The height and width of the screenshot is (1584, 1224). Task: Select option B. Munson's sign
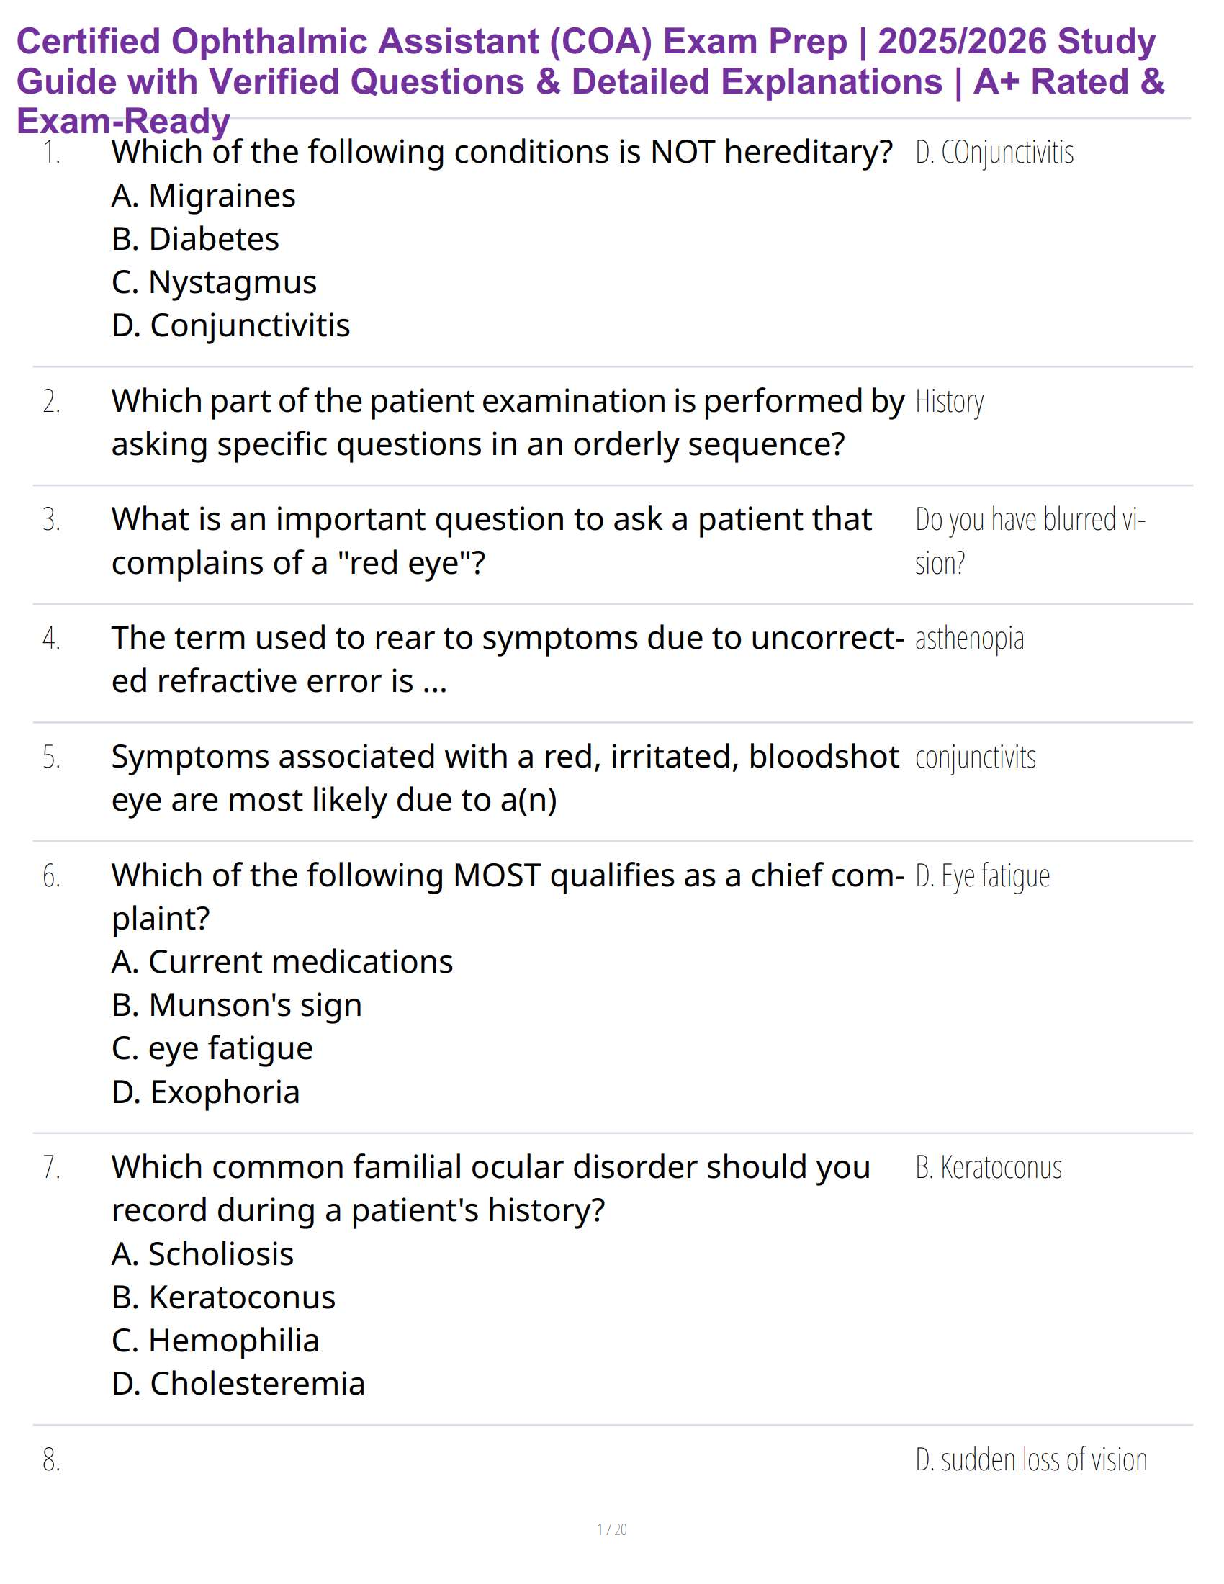point(236,1005)
